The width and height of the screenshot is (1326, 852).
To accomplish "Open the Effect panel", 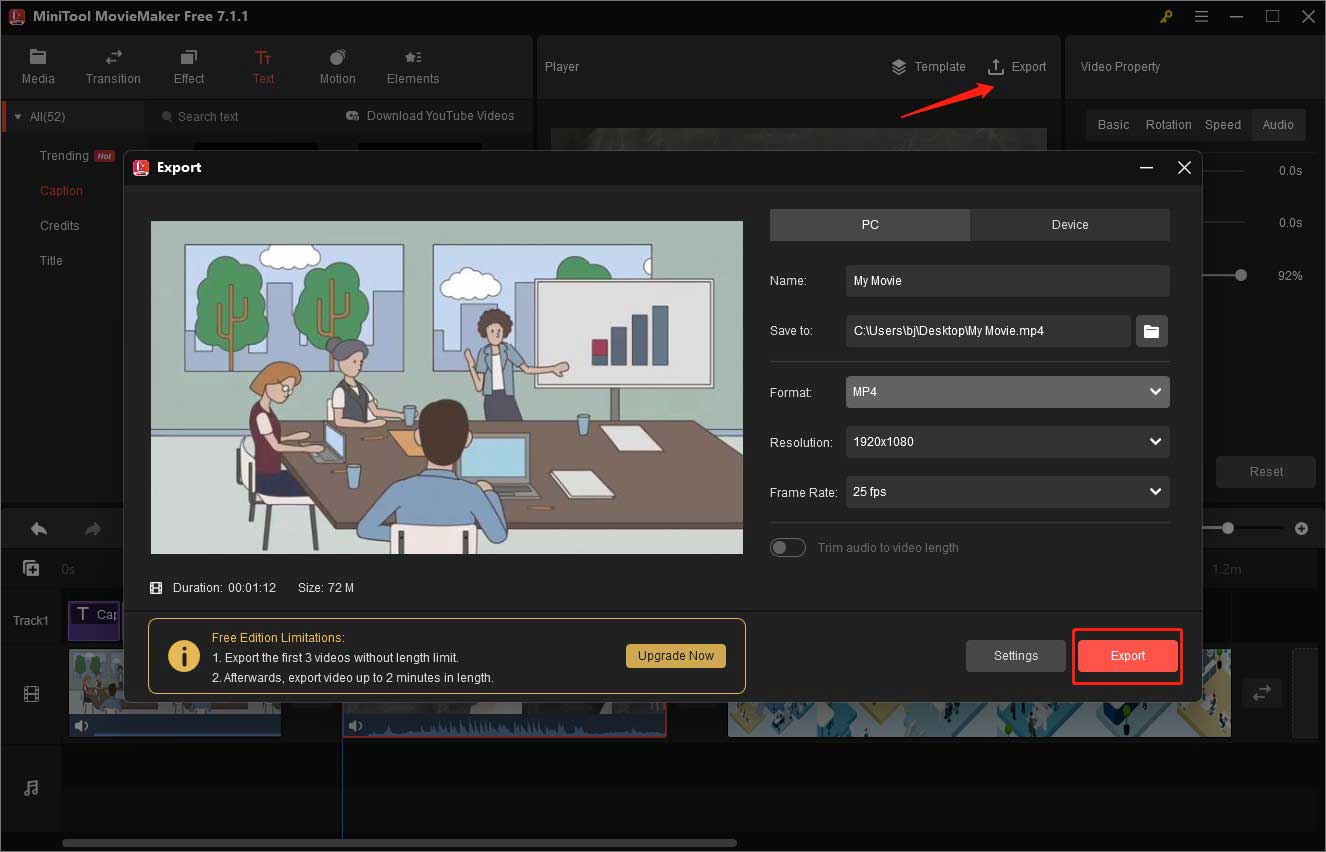I will point(188,66).
